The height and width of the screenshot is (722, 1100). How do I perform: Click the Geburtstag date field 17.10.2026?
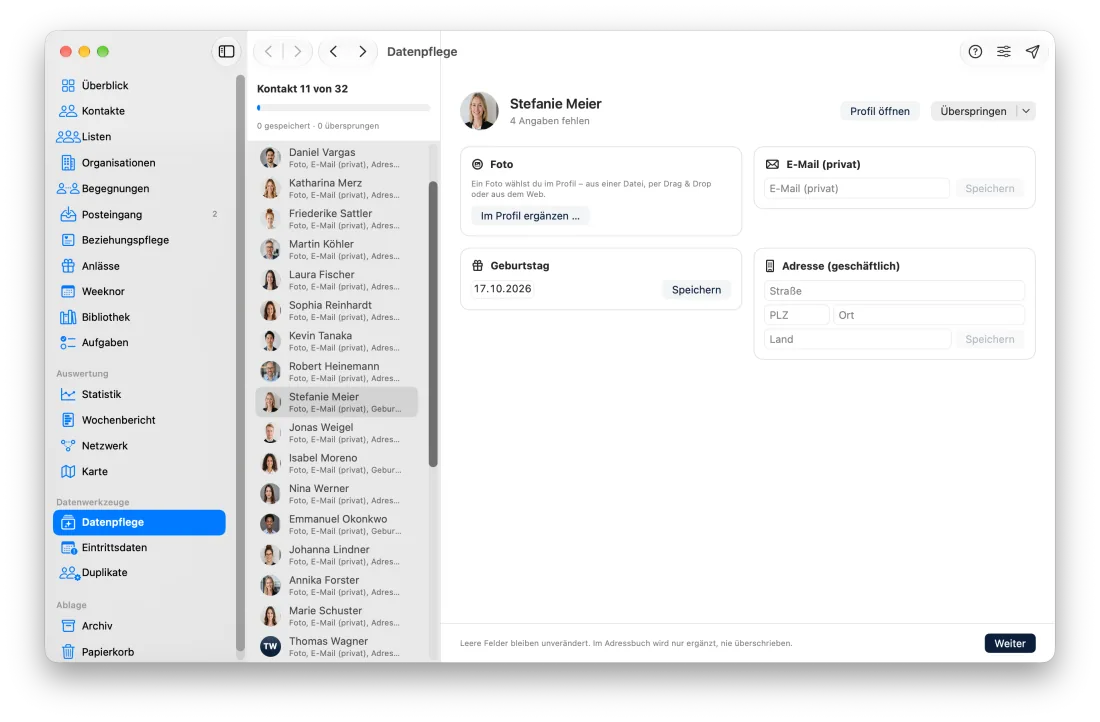point(502,289)
